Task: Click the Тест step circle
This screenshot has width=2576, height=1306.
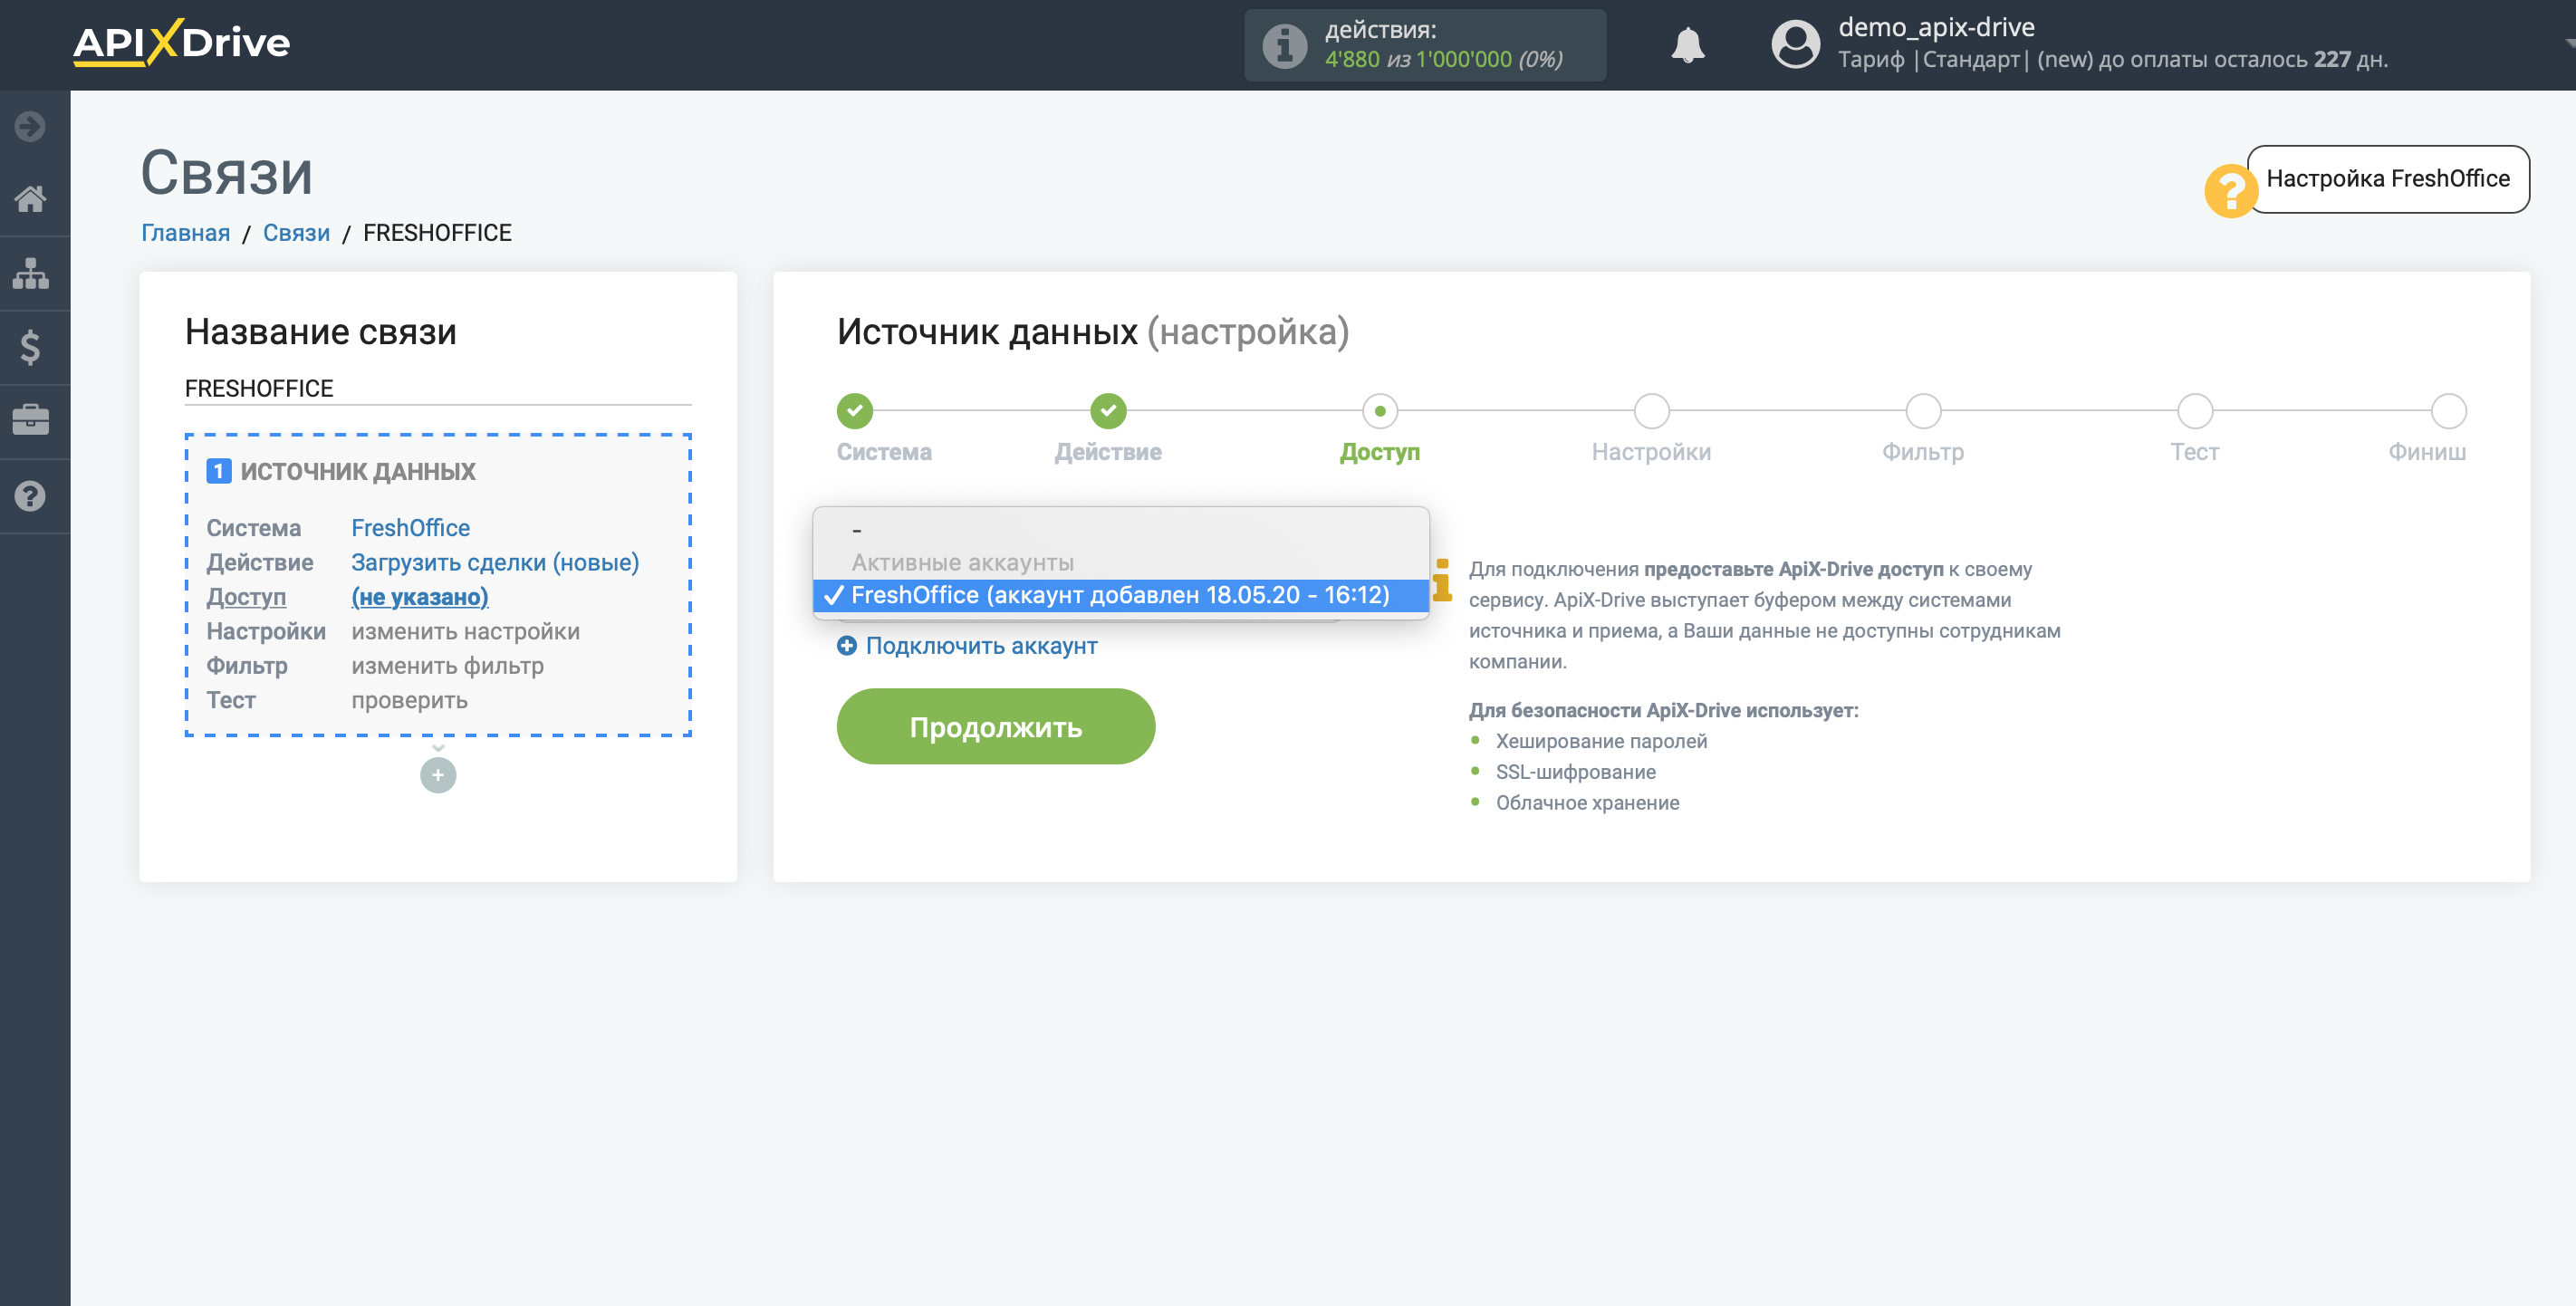Action: (2195, 410)
